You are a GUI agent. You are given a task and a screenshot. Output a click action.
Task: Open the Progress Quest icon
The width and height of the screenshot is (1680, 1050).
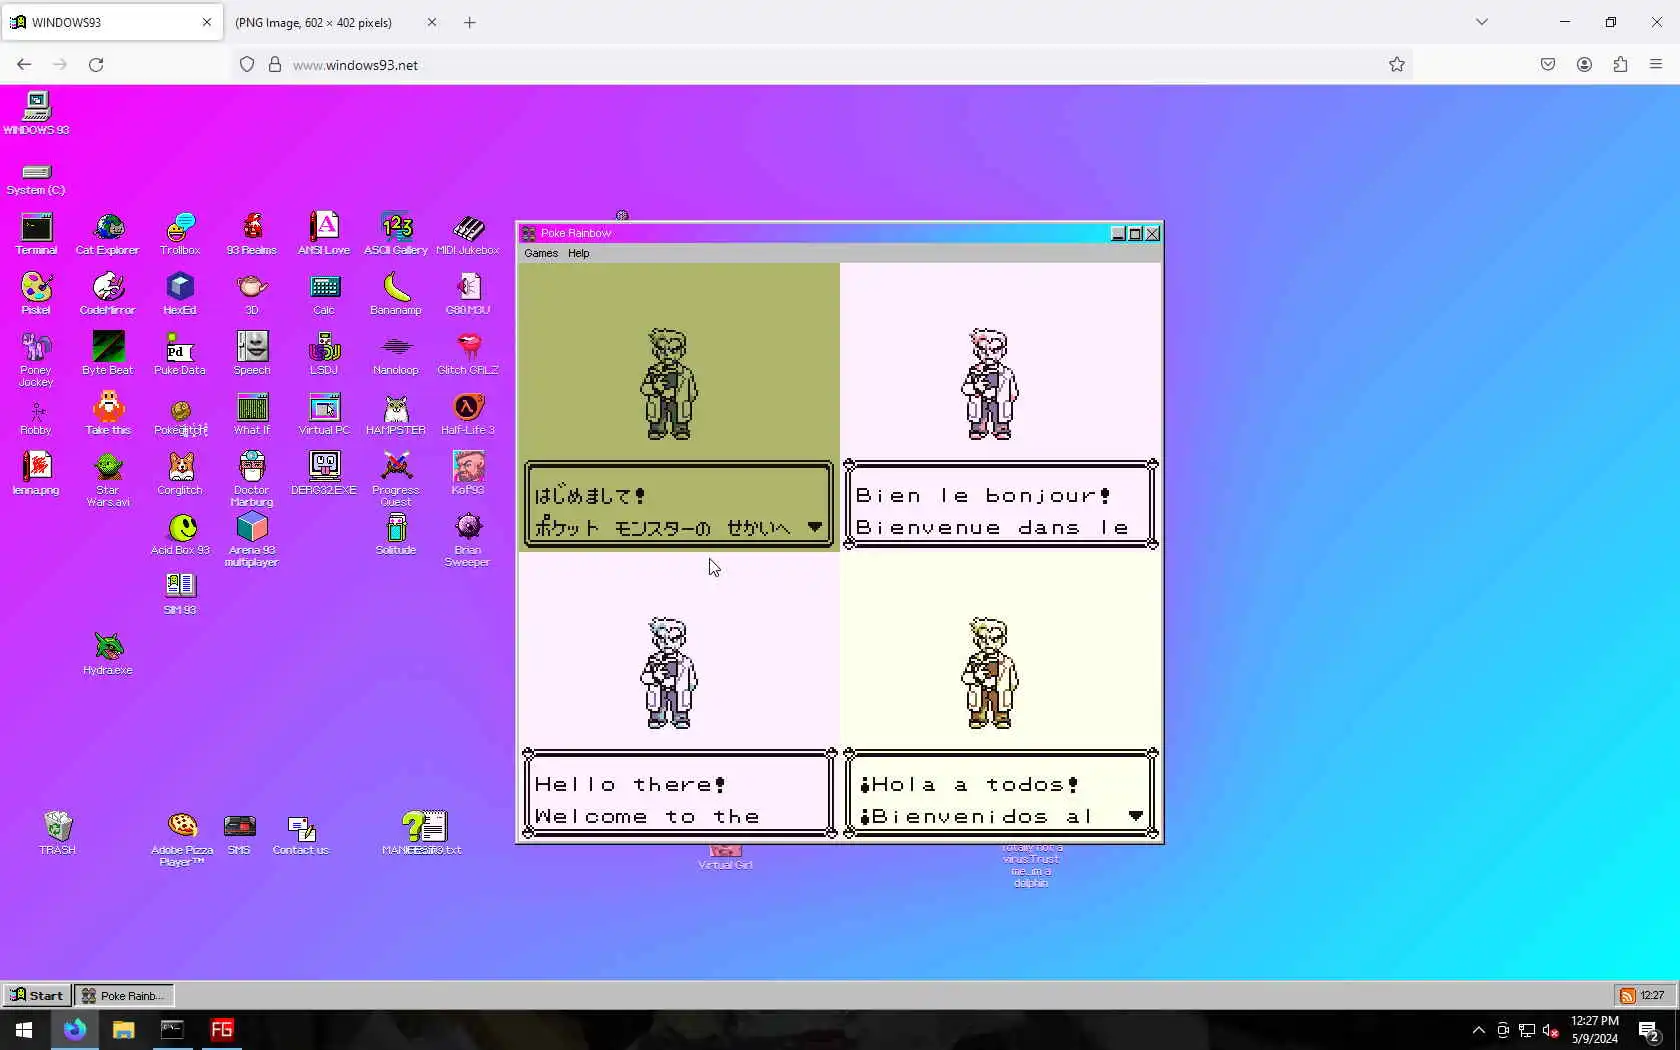pyautogui.click(x=396, y=480)
